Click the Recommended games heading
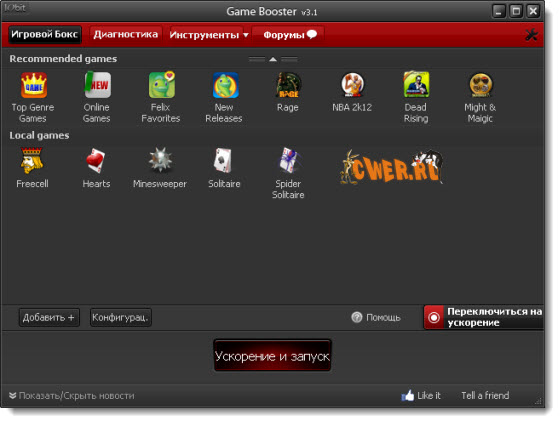560x423 pixels. pyautogui.click(x=63, y=59)
